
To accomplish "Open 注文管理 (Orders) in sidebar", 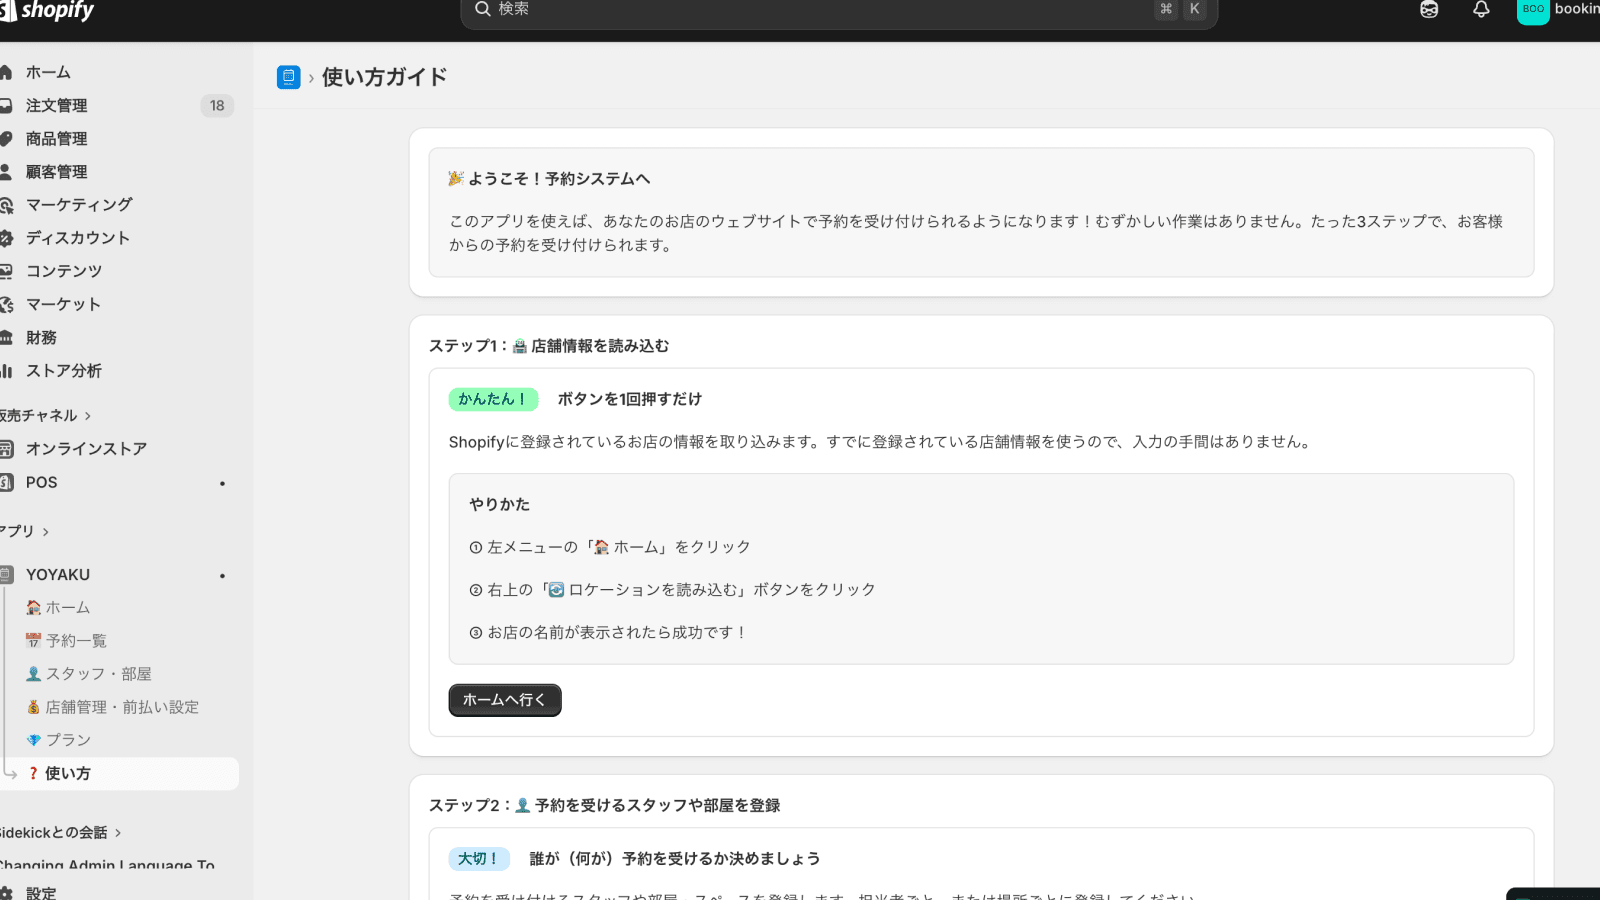I will pyautogui.click(x=57, y=105).
